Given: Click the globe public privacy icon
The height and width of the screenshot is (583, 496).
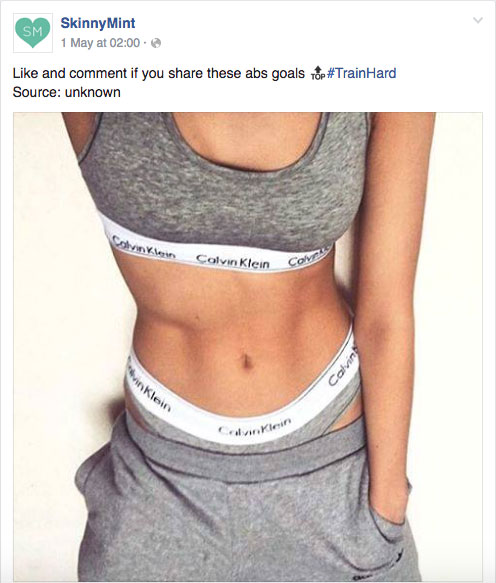Looking at the screenshot, I should click(x=156, y=43).
